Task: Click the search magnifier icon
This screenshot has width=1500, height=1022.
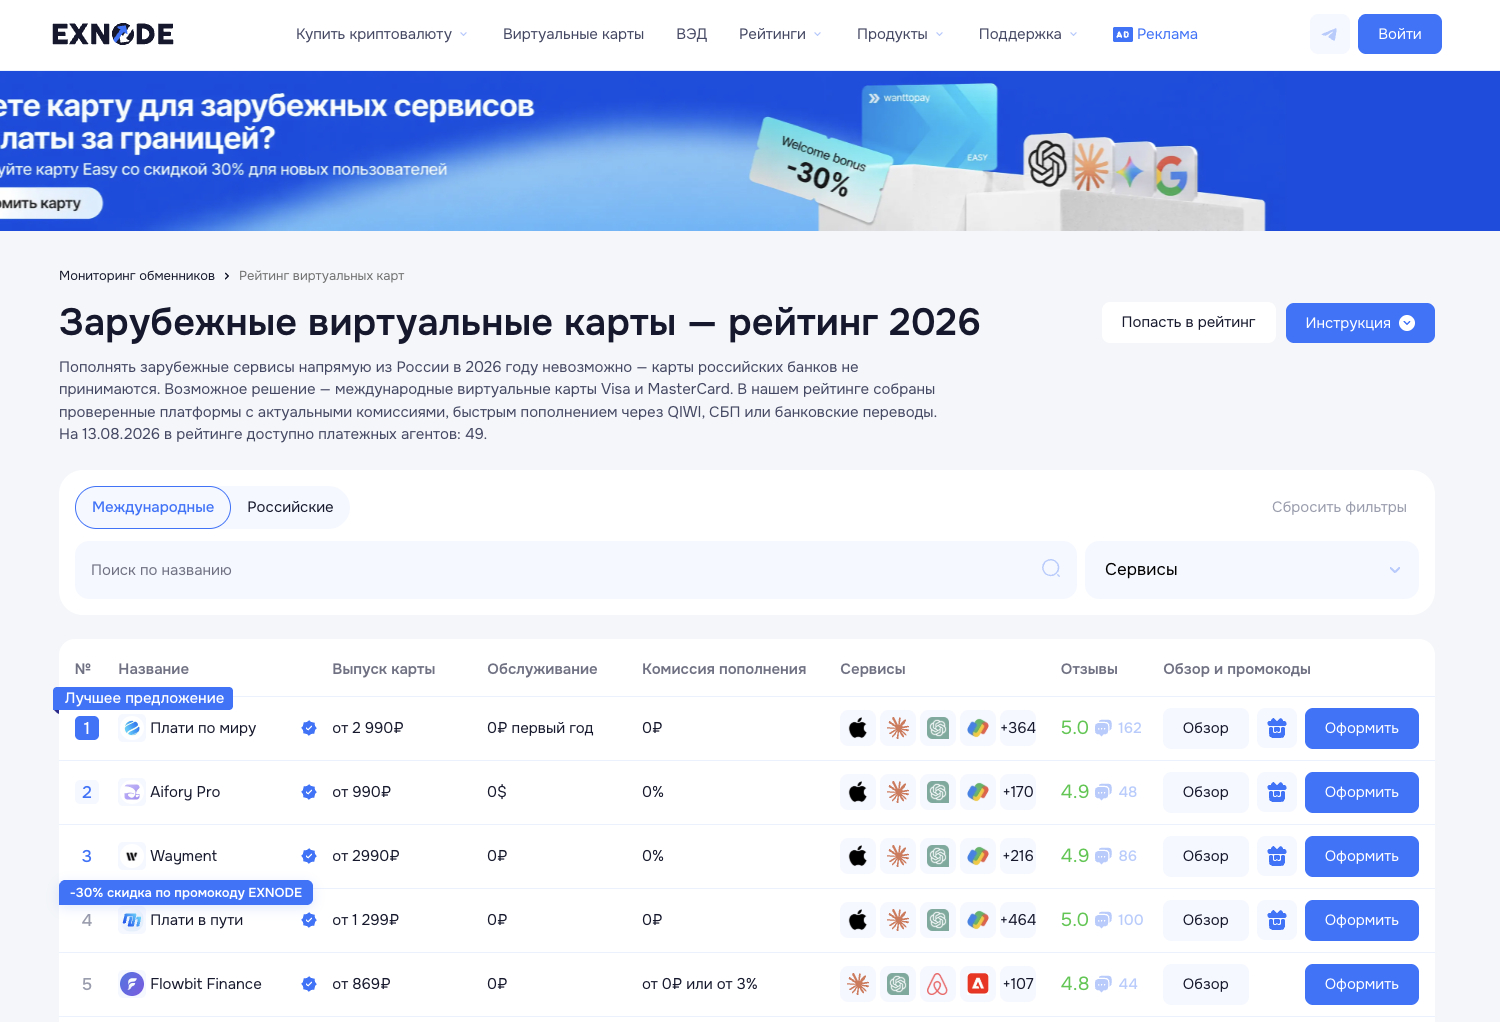Action: tap(1051, 568)
